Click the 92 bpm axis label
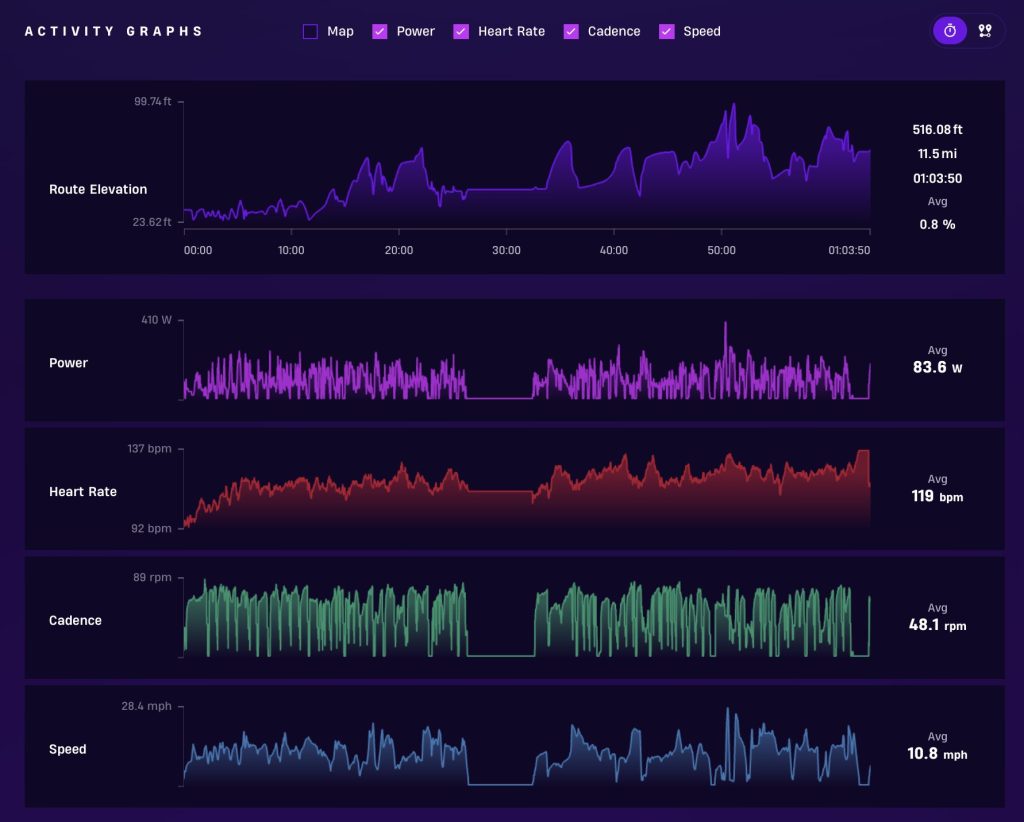The height and width of the screenshot is (822, 1024). tap(152, 528)
